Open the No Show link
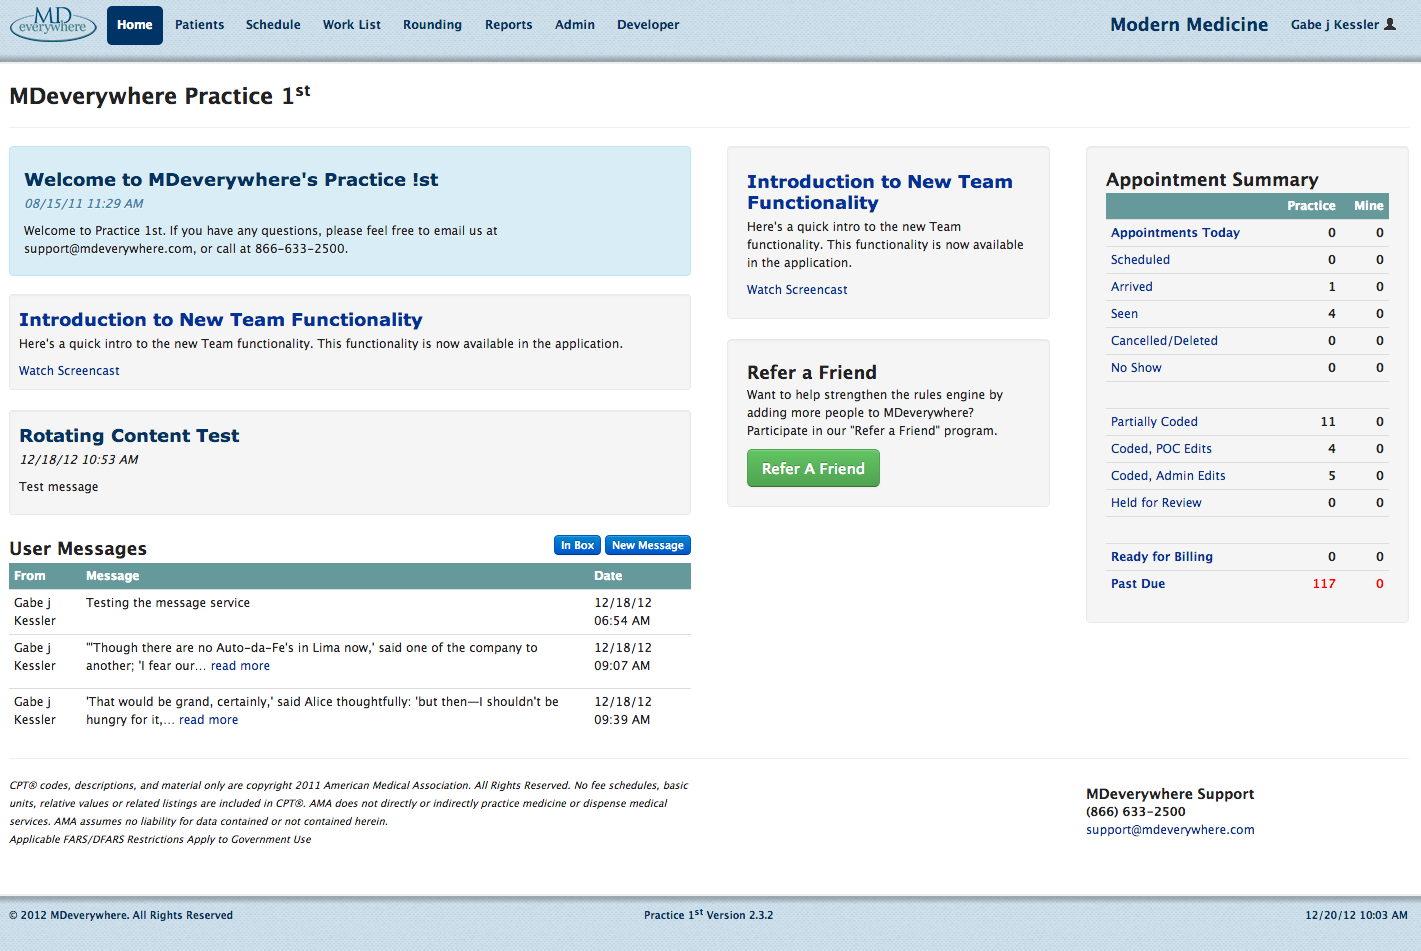 (1136, 368)
